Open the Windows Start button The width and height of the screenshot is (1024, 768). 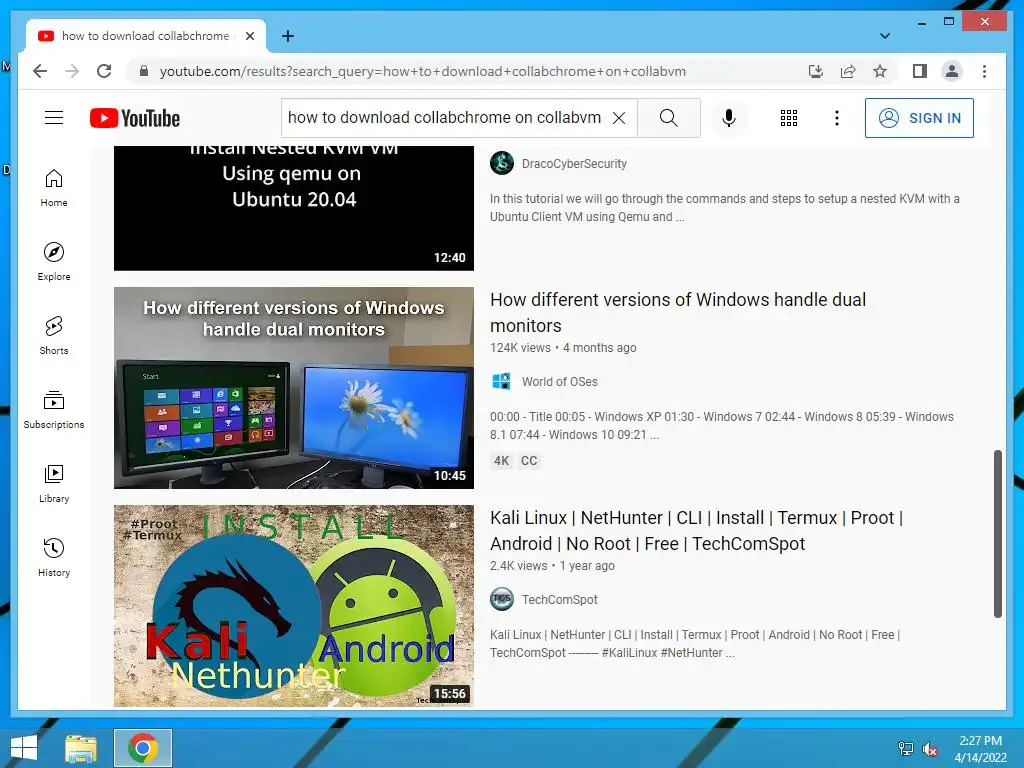coord(24,748)
